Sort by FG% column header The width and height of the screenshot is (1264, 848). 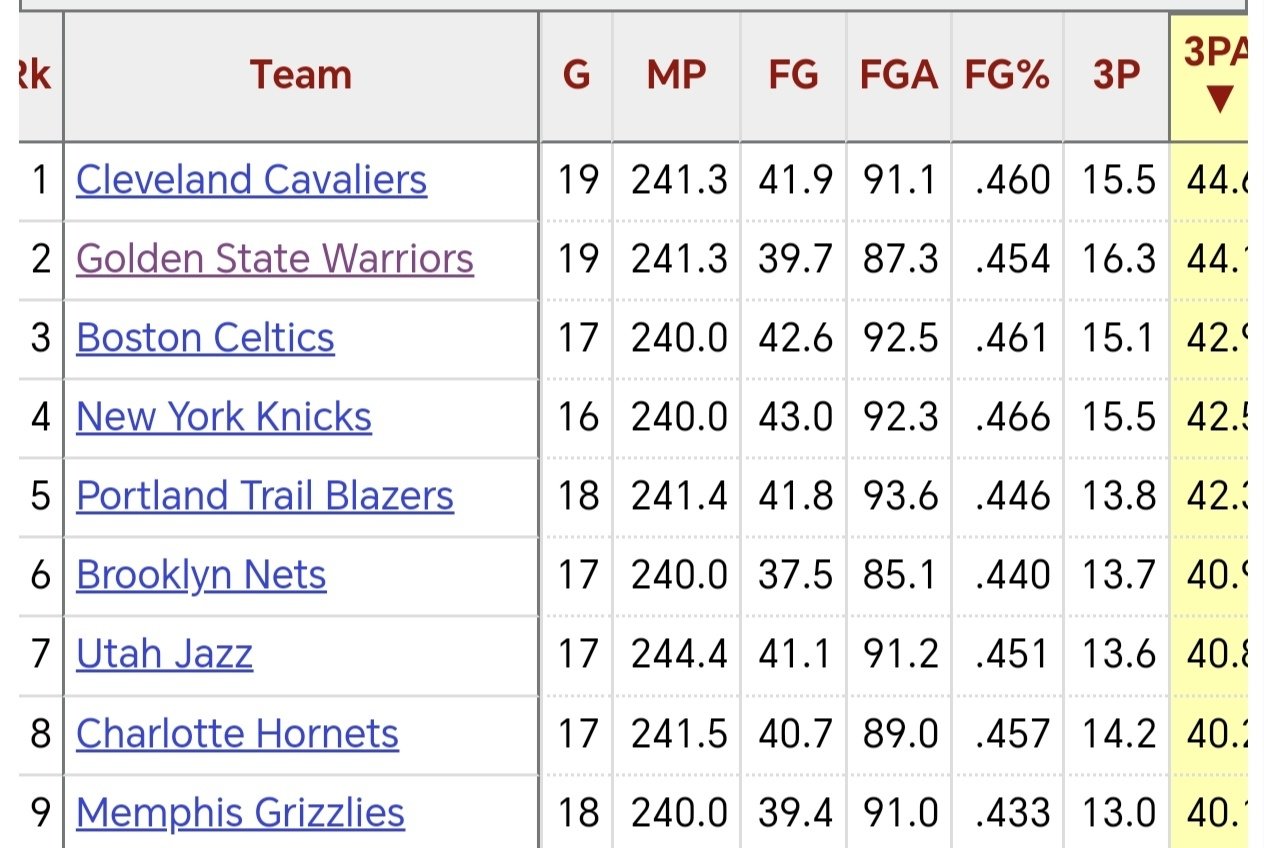(x=1006, y=75)
